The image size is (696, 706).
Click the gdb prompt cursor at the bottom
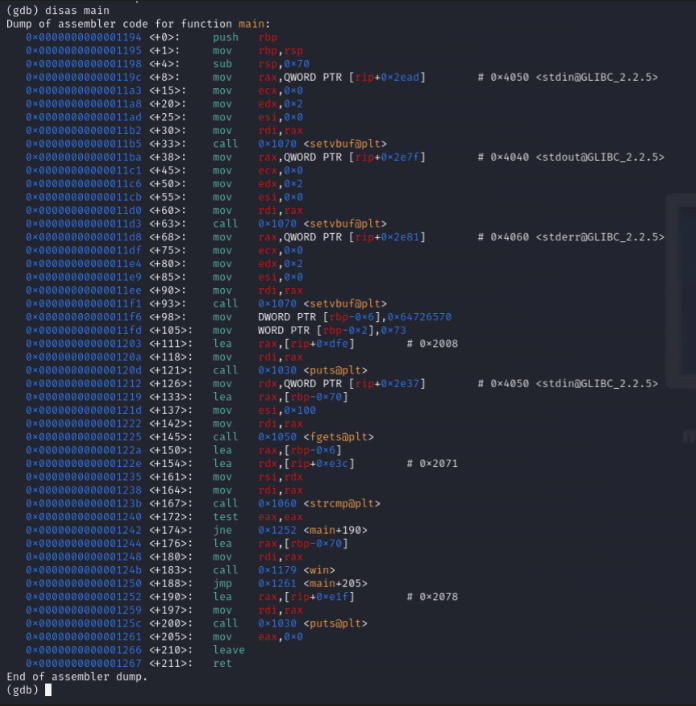click(49, 690)
